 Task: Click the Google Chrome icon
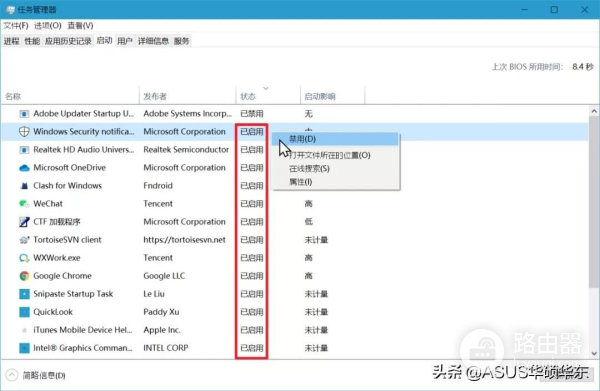point(24,276)
